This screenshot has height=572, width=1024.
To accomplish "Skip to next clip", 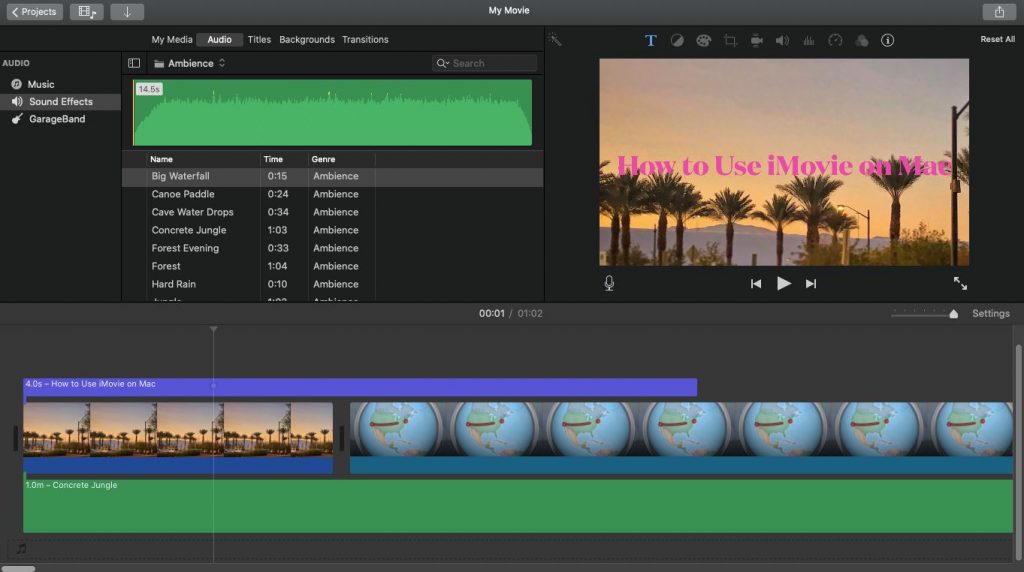I will (x=811, y=283).
